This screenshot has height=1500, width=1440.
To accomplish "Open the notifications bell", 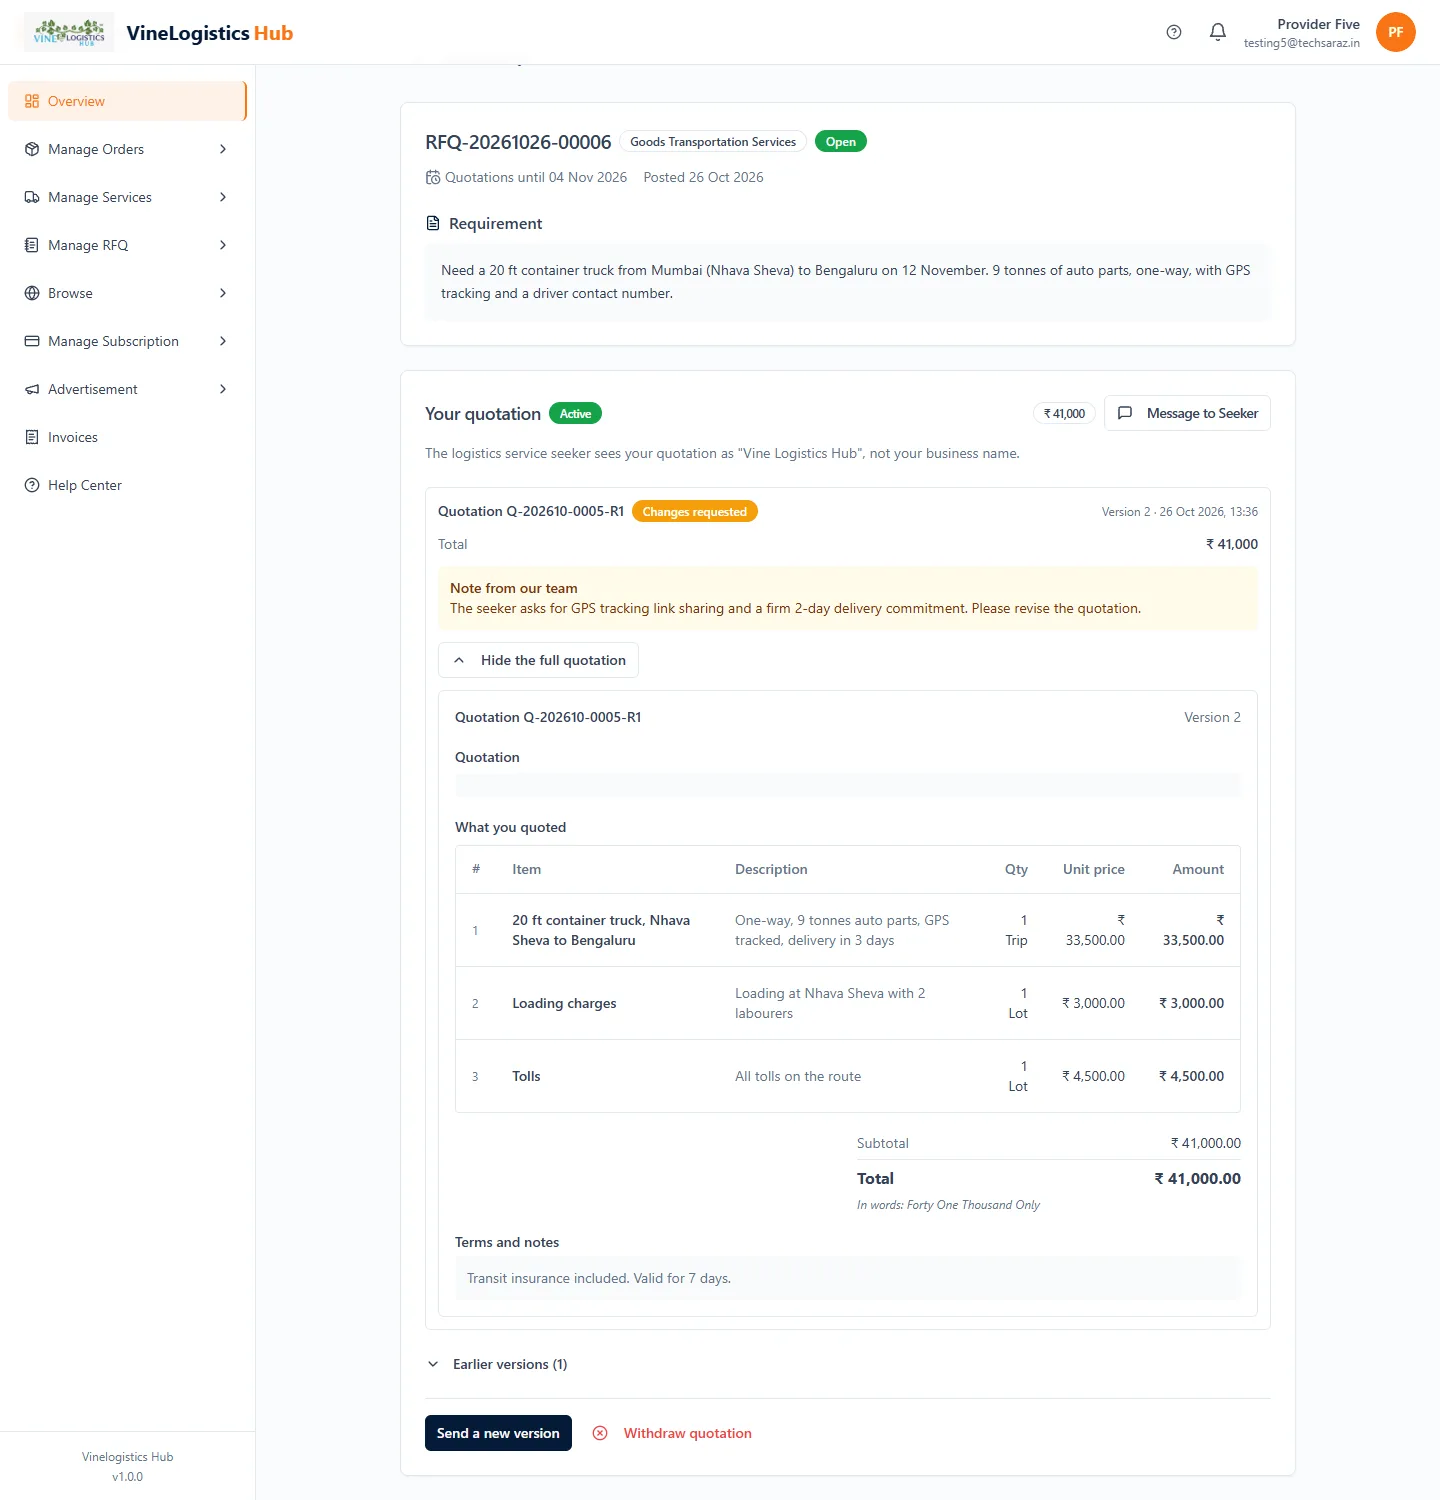I will point(1218,32).
